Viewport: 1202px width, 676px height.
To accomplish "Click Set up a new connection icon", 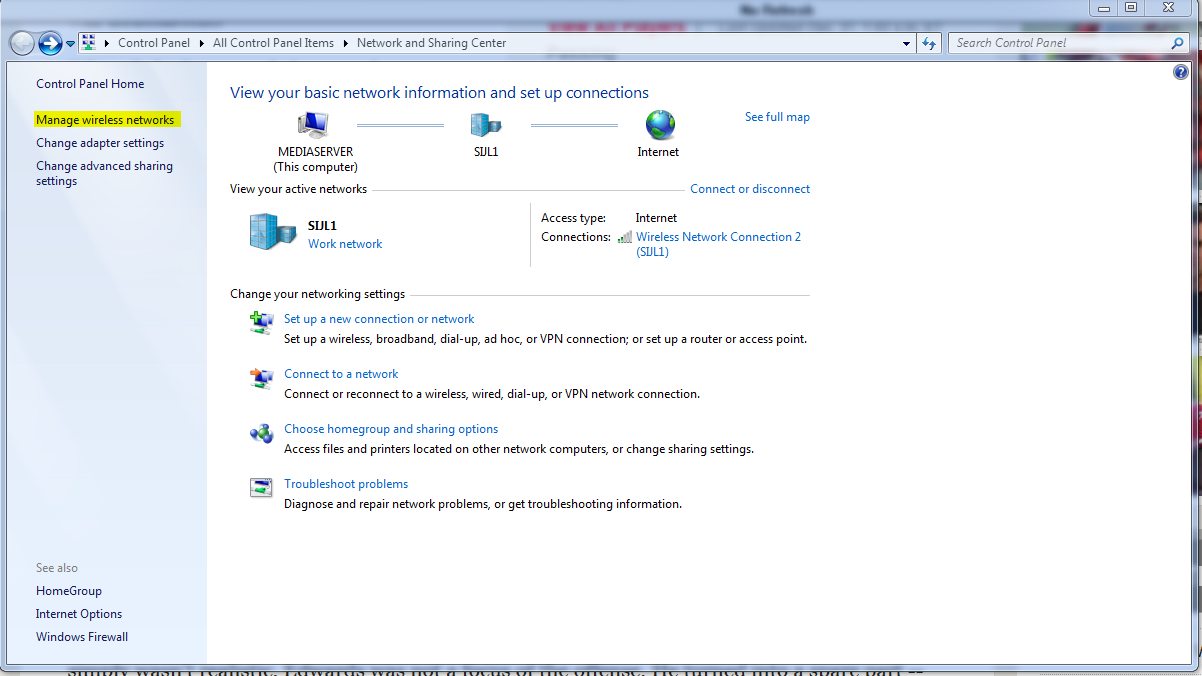I will 261,323.
